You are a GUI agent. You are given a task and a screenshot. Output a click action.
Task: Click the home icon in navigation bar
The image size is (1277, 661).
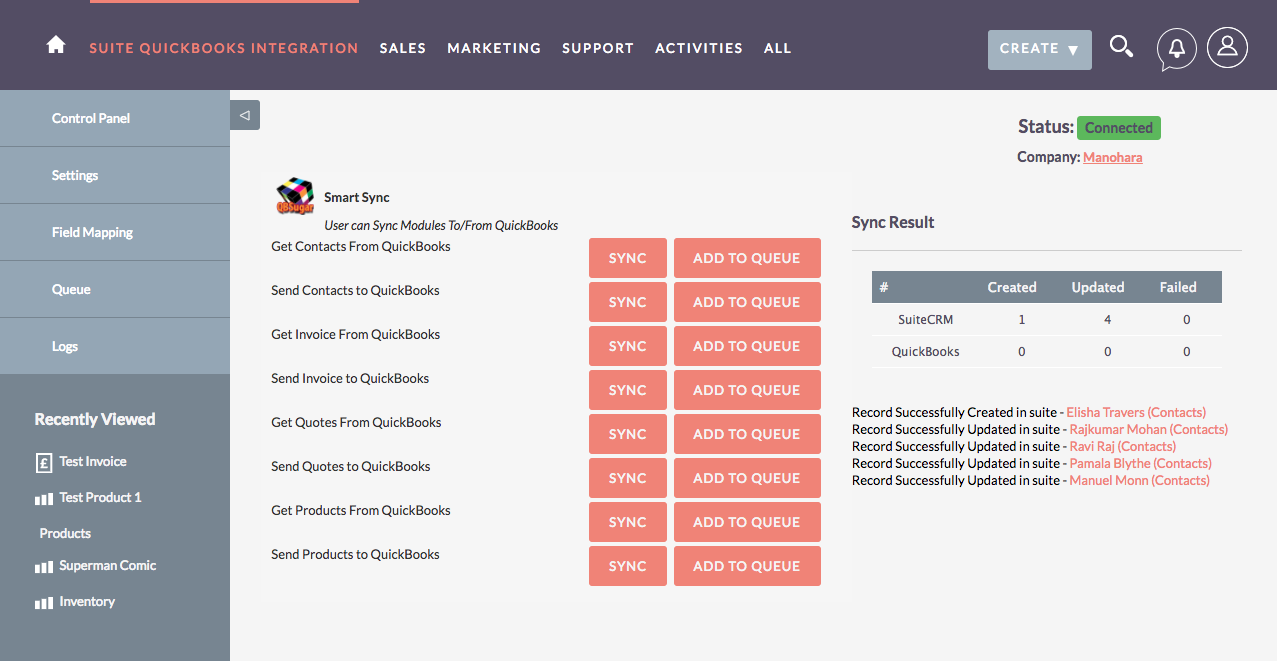[56, 46]
